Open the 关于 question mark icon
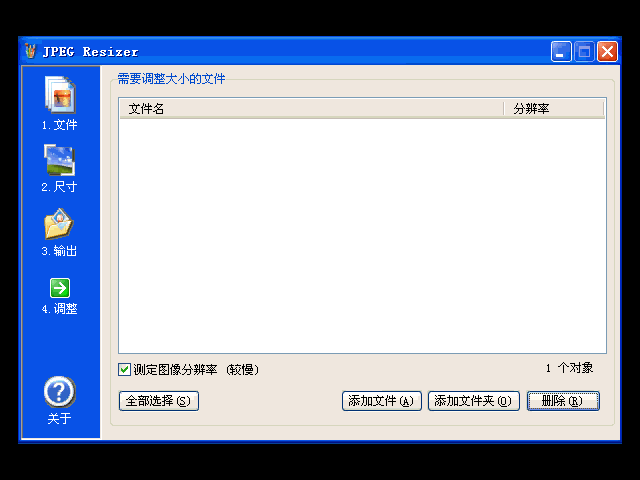 point(59,392)
